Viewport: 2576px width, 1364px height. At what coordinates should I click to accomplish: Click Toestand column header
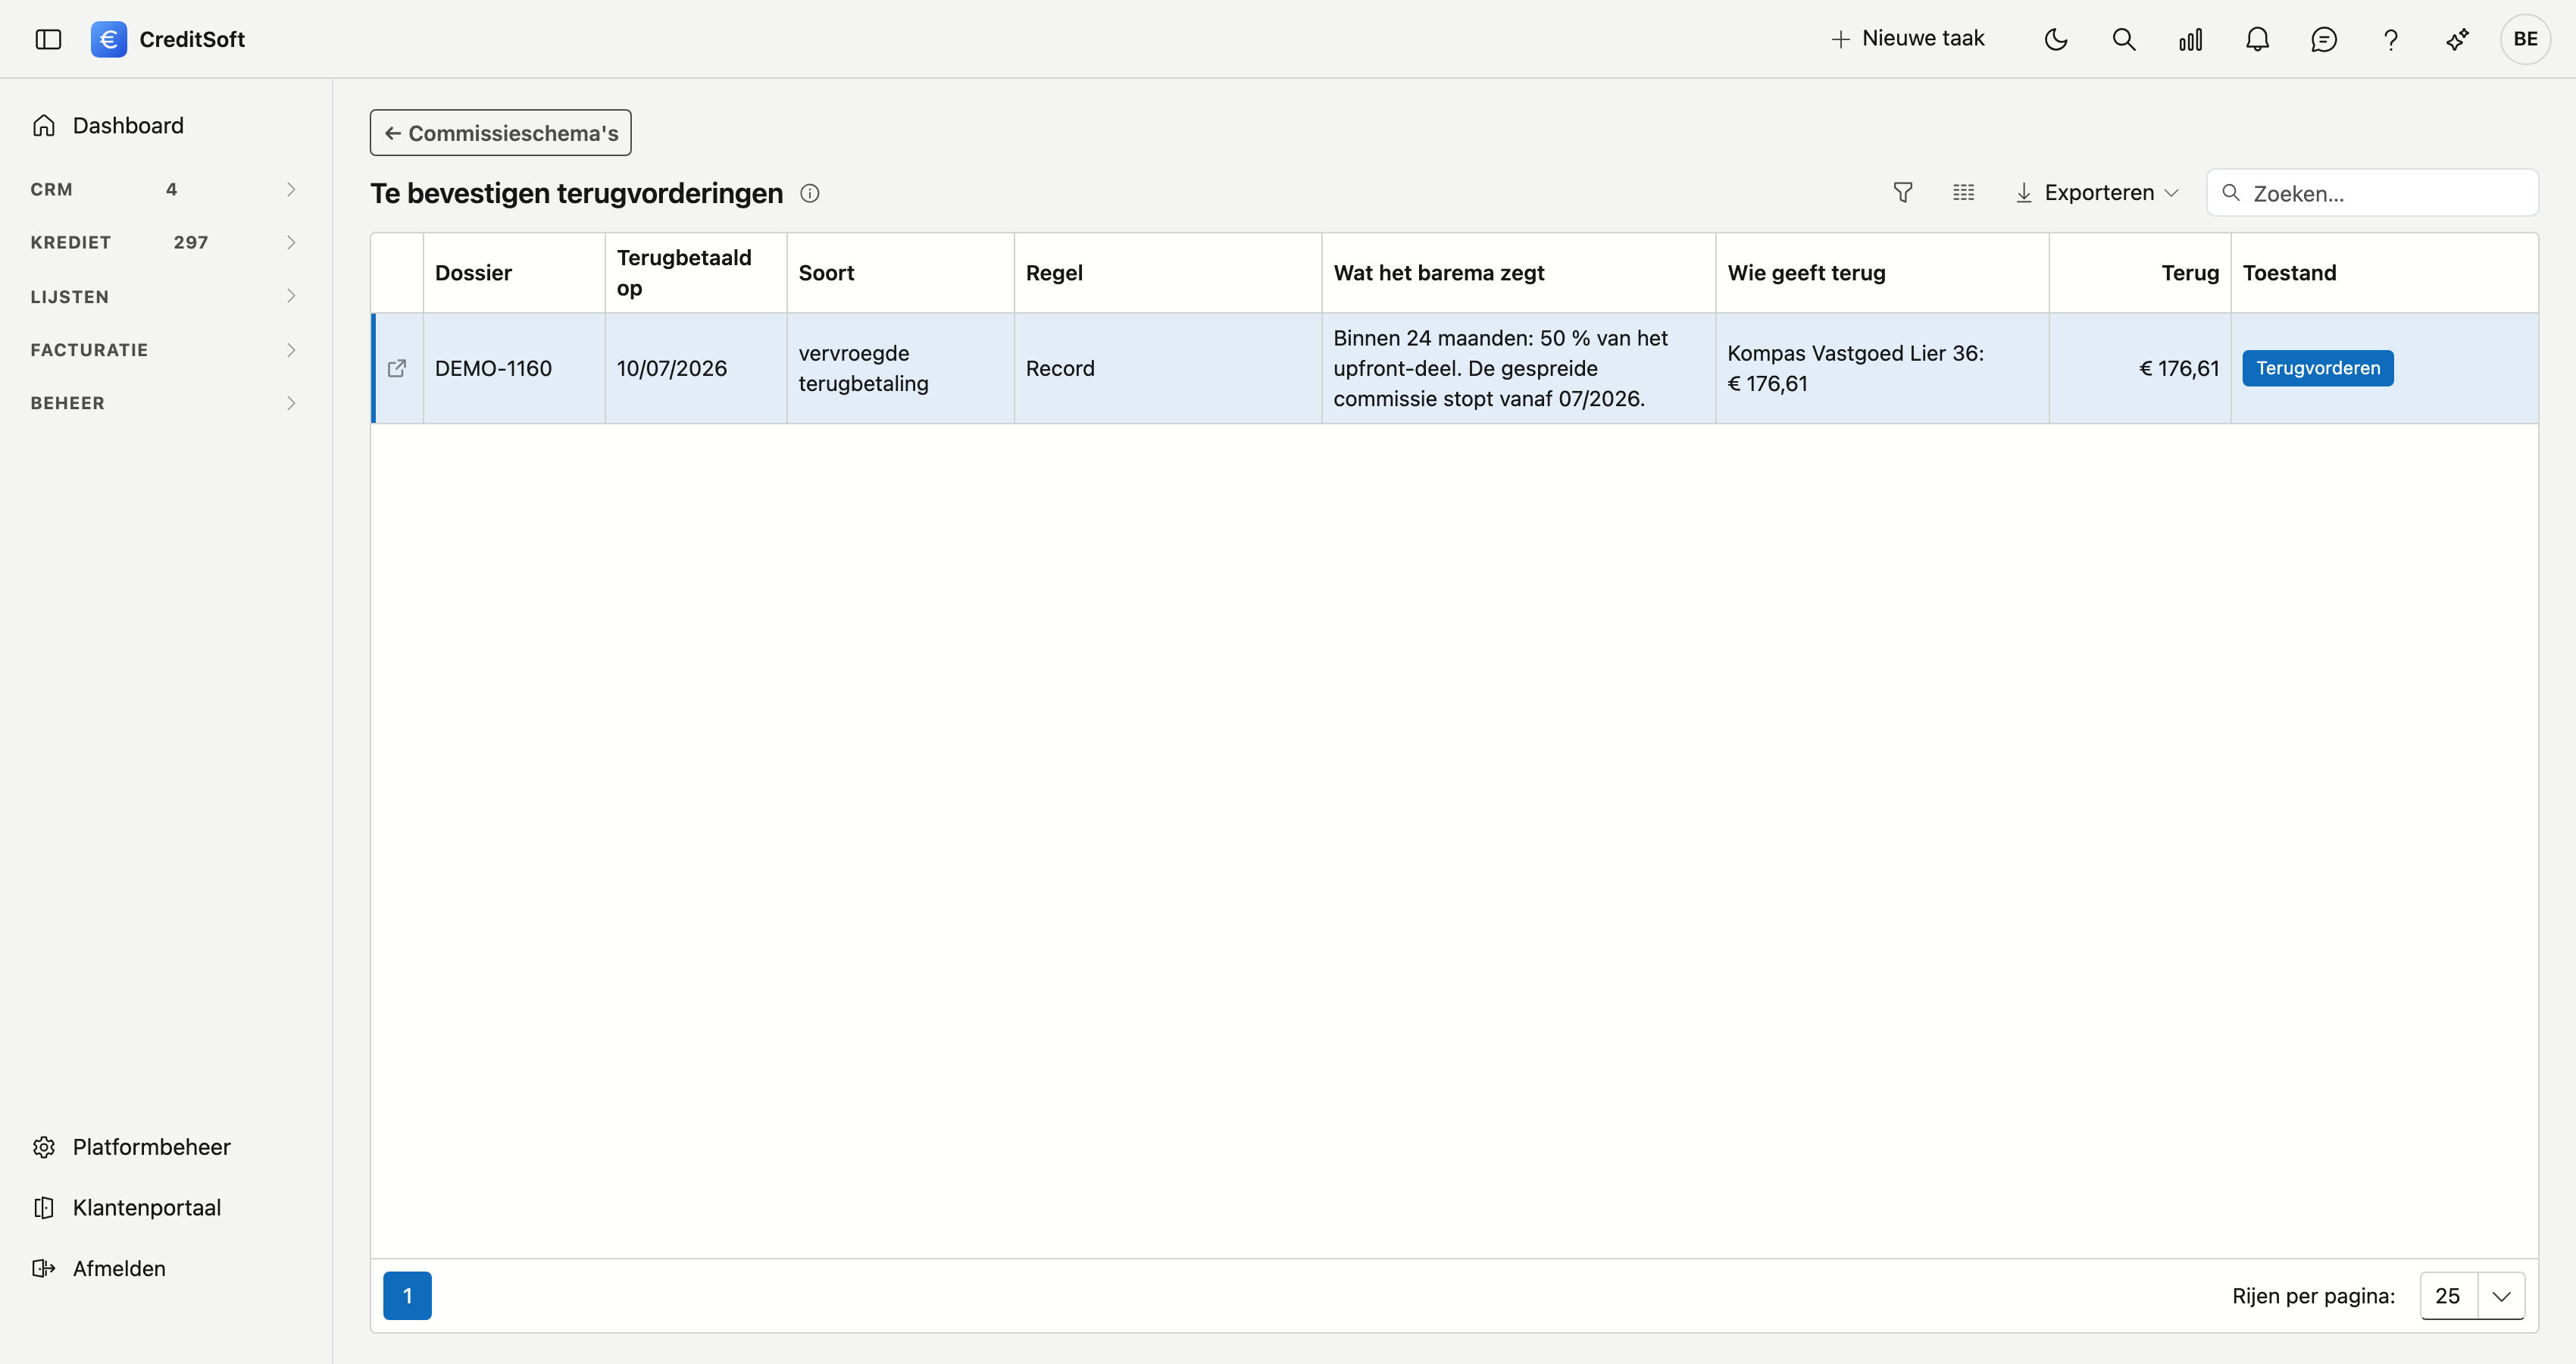coord(2384,273)
